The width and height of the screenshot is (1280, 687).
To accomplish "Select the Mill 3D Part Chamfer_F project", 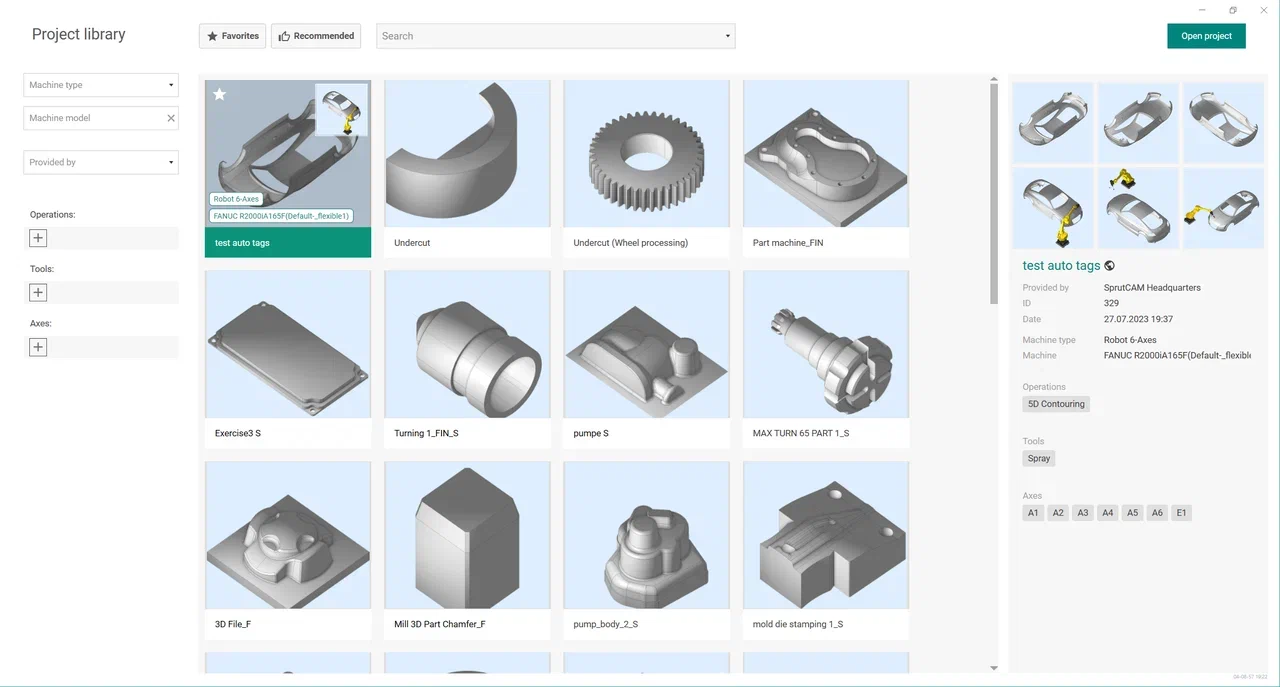I will [x=467, y=550].
